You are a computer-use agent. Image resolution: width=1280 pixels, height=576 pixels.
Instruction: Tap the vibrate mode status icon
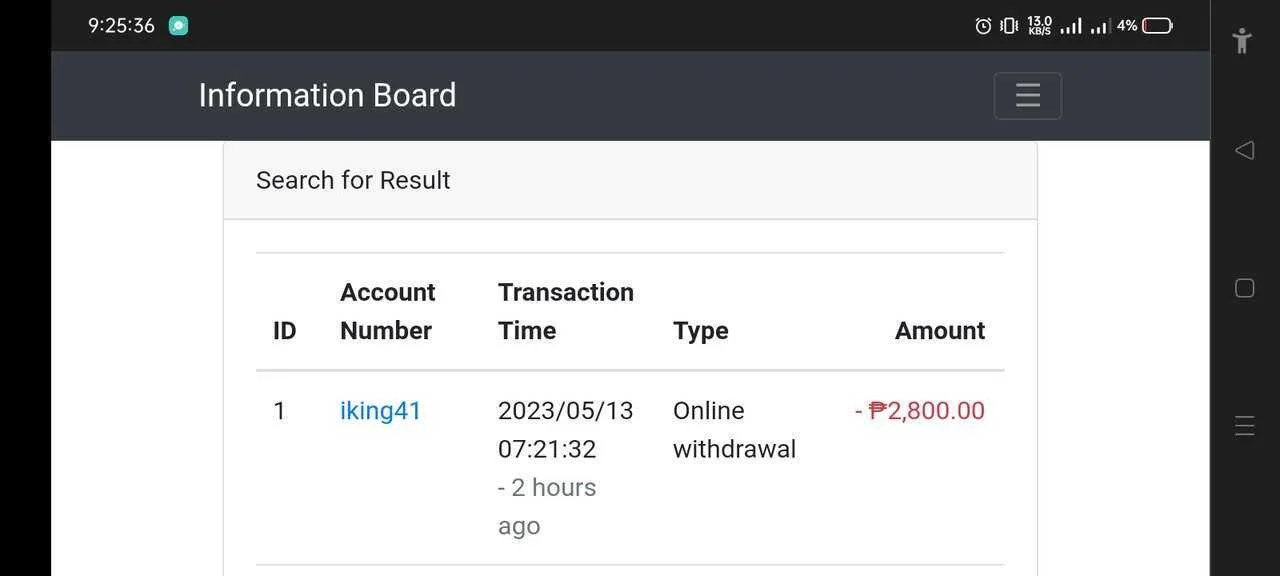click(x=1009, y=26)
